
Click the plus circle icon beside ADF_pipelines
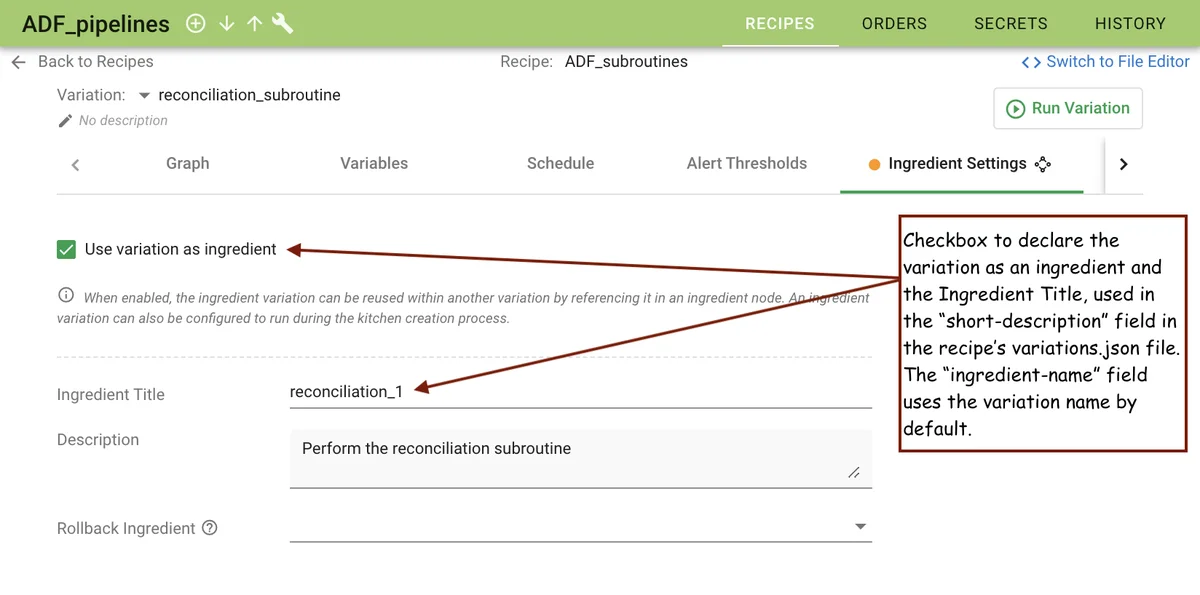[196, 24]
